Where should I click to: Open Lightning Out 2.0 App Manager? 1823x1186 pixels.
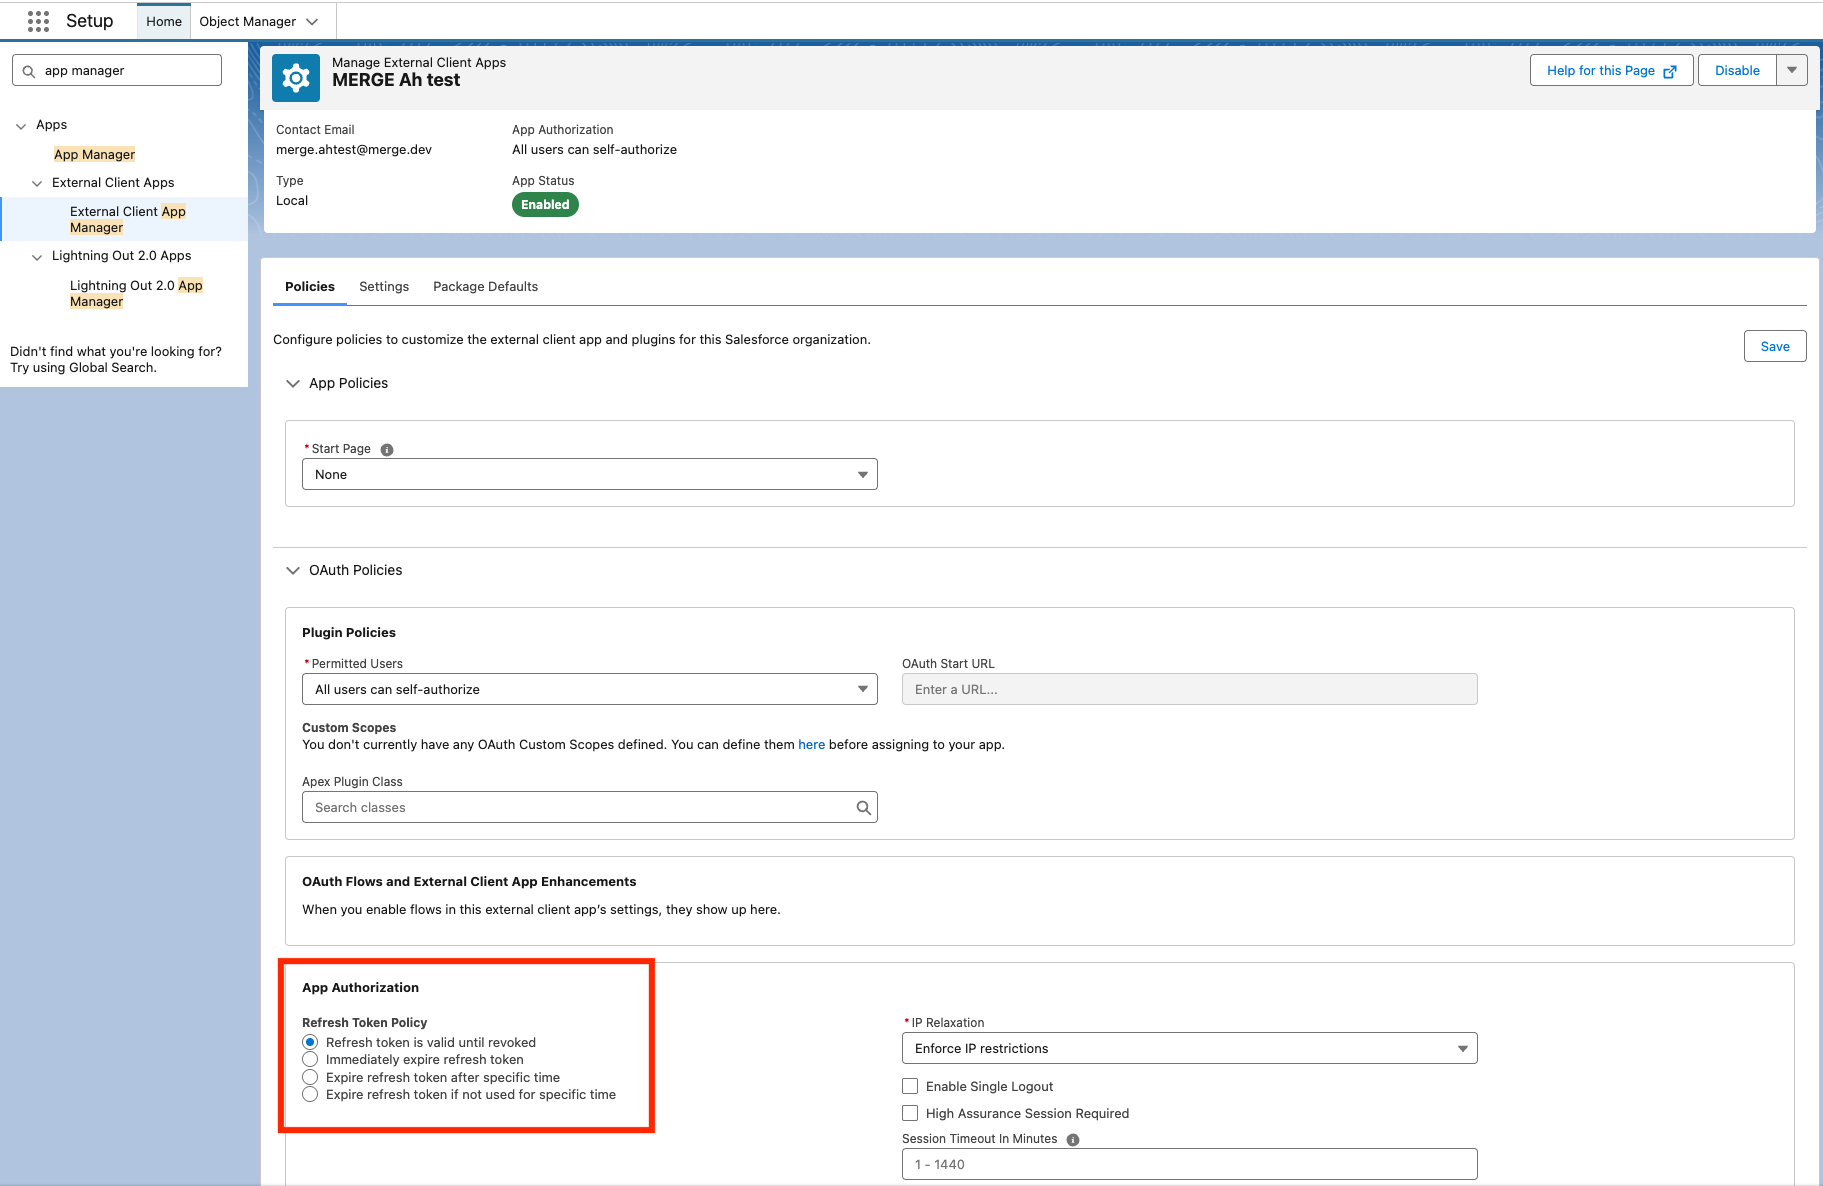point(136,293)
